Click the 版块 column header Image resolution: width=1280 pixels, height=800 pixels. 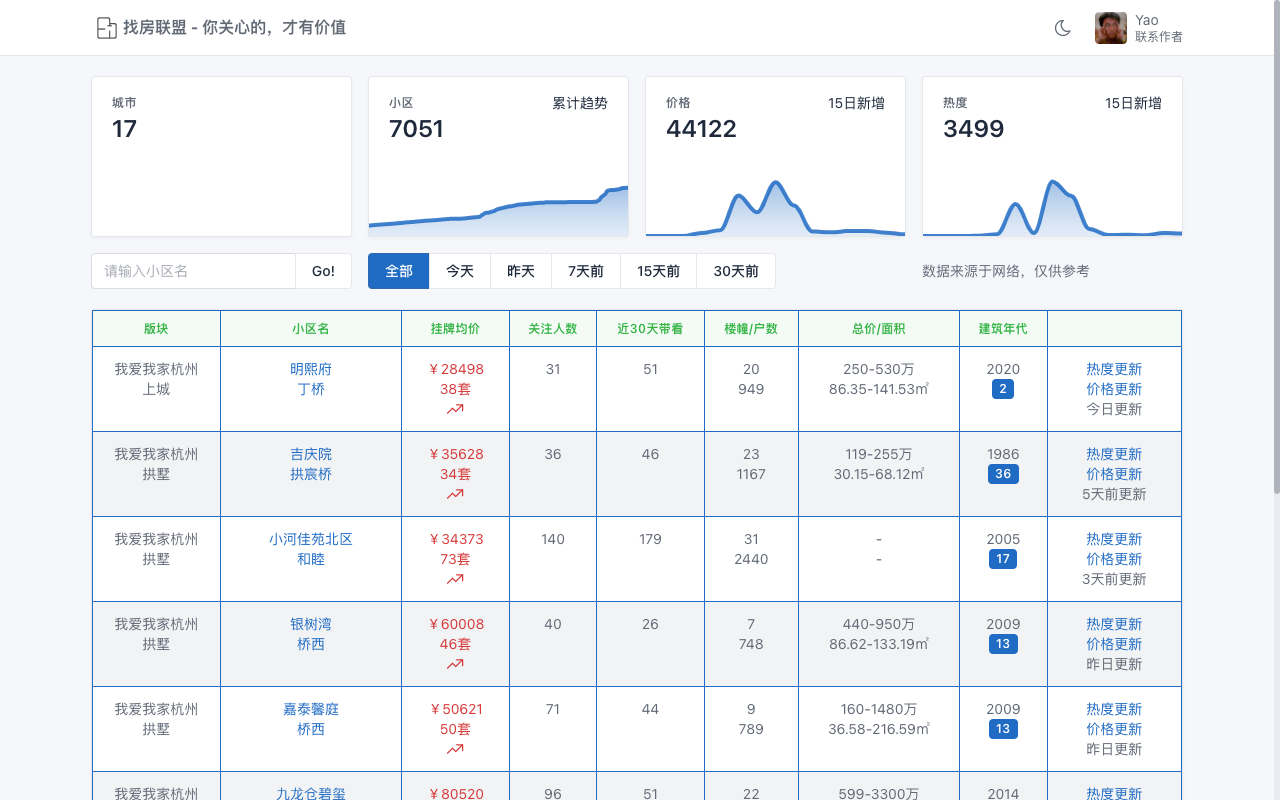156,328
